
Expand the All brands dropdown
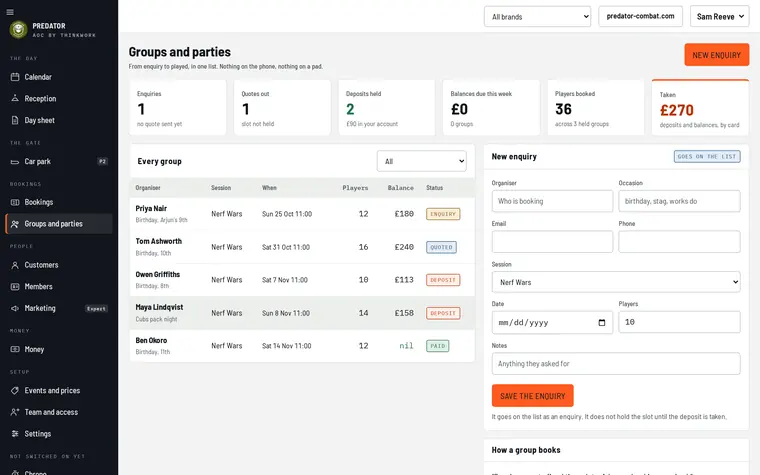pyautogui.click(x=537, y=16)
